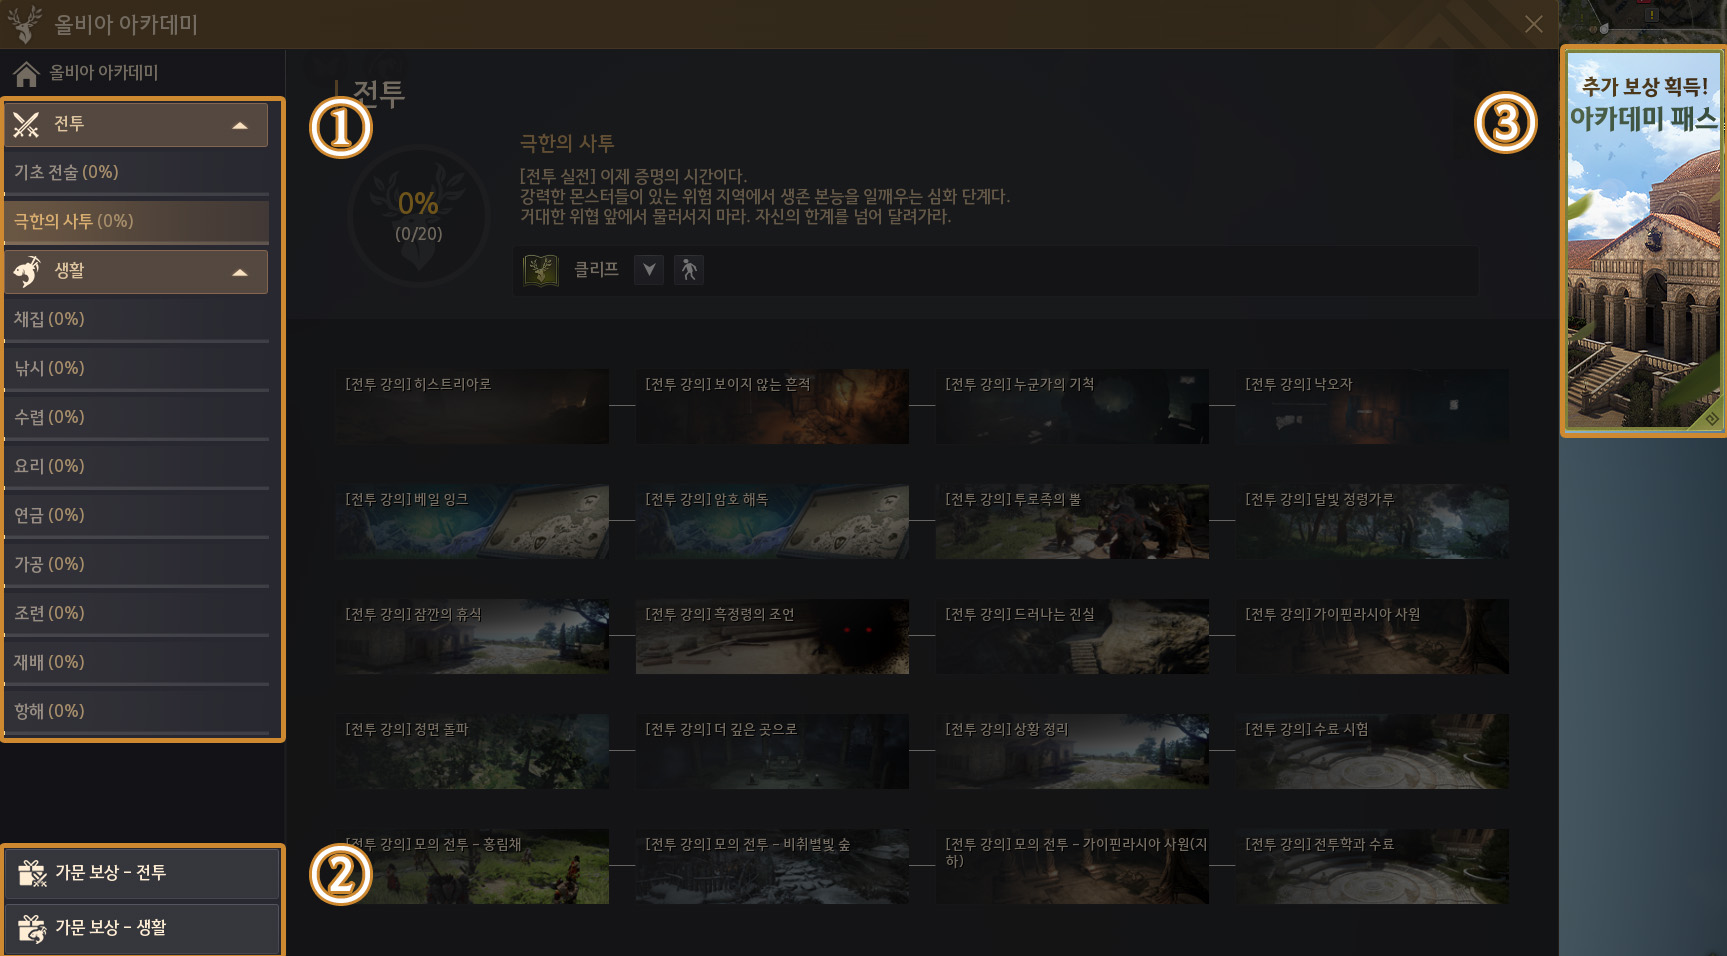Collapse the 전투 category with its arrow

pyautogui.click(x=240, y=126)
